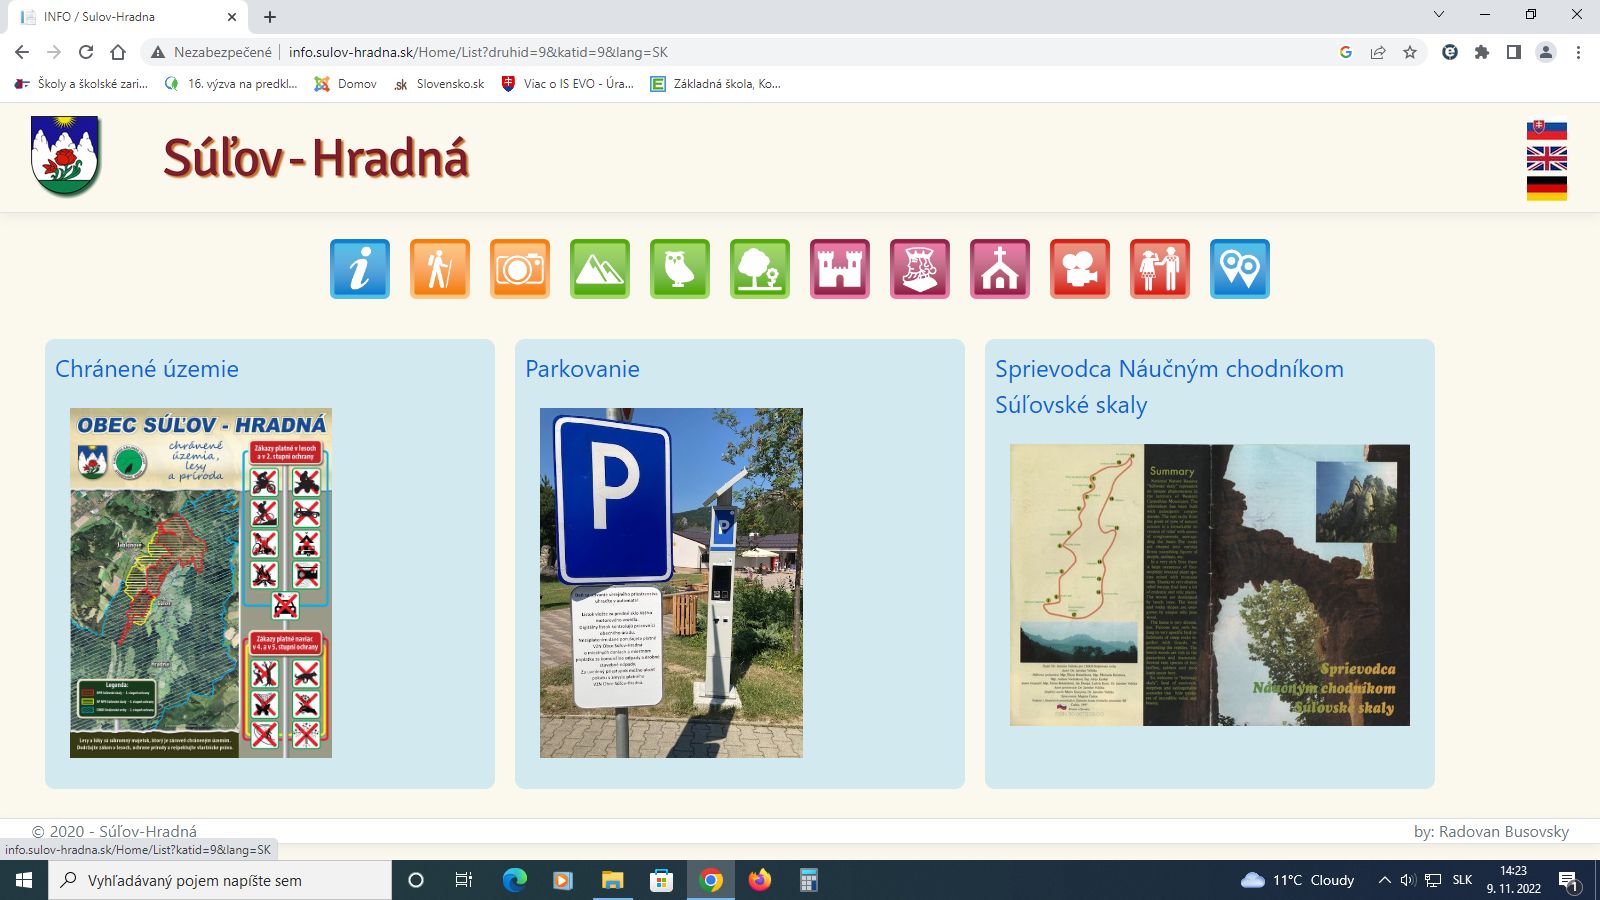Open Základná škola, Ko... bookmark
The image size is (1600, 900).
pyautogui.click(x=716, y=84)
